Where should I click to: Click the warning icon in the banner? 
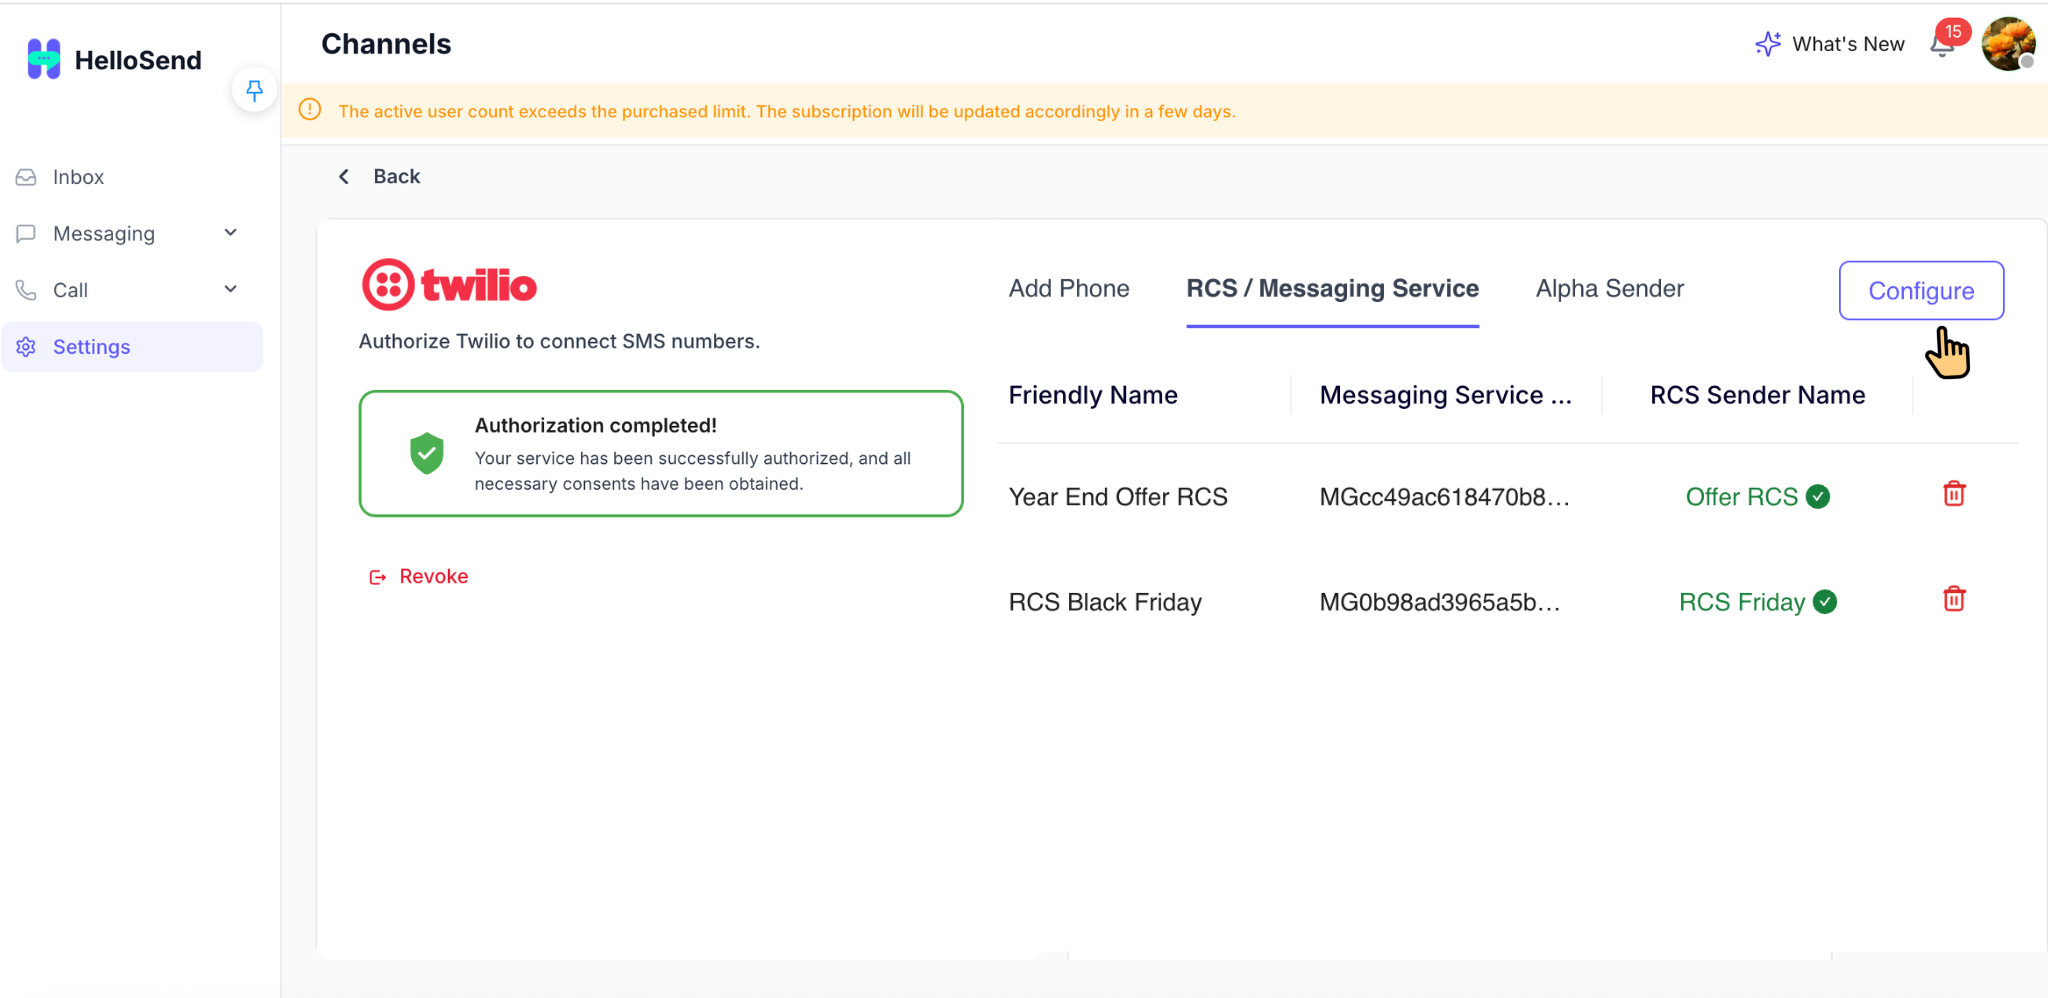tap(310, 110)
